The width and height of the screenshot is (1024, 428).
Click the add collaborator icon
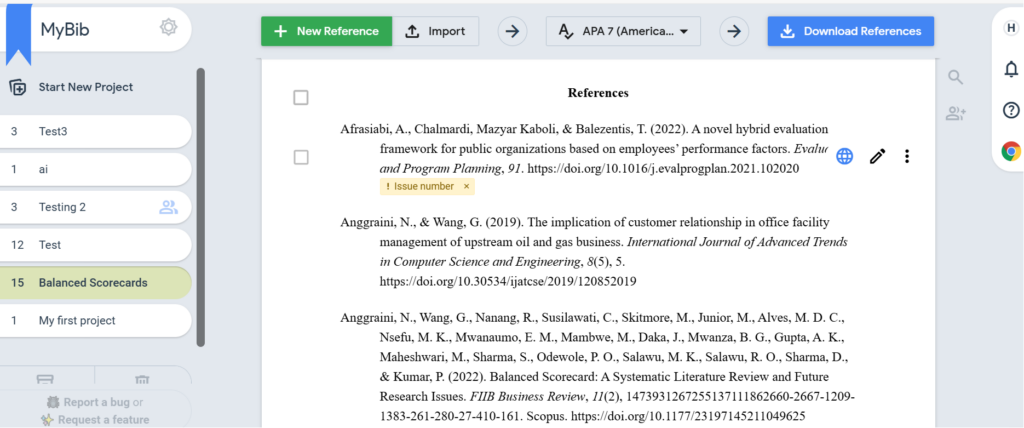[x=955, y=114]
